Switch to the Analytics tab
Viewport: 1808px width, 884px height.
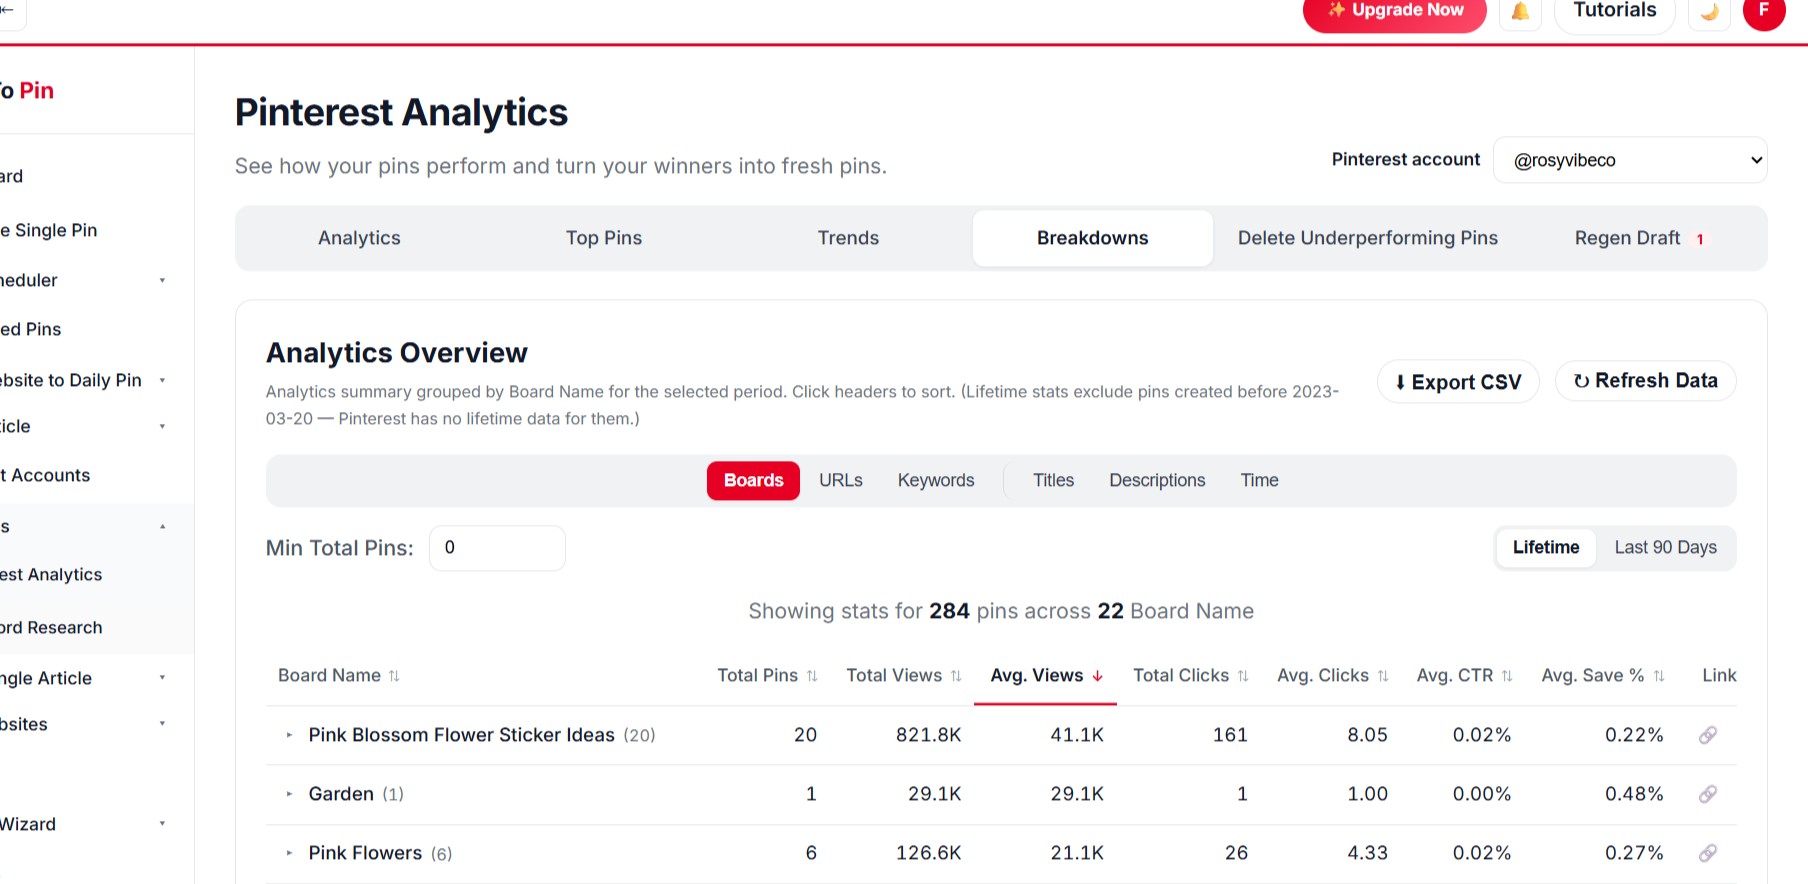click(359, 238)
